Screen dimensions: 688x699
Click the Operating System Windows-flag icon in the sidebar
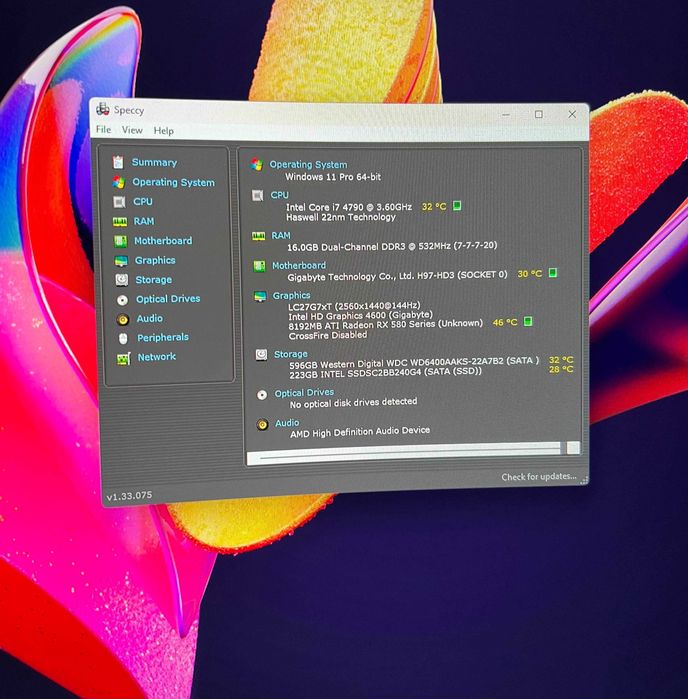pos(119,182)
